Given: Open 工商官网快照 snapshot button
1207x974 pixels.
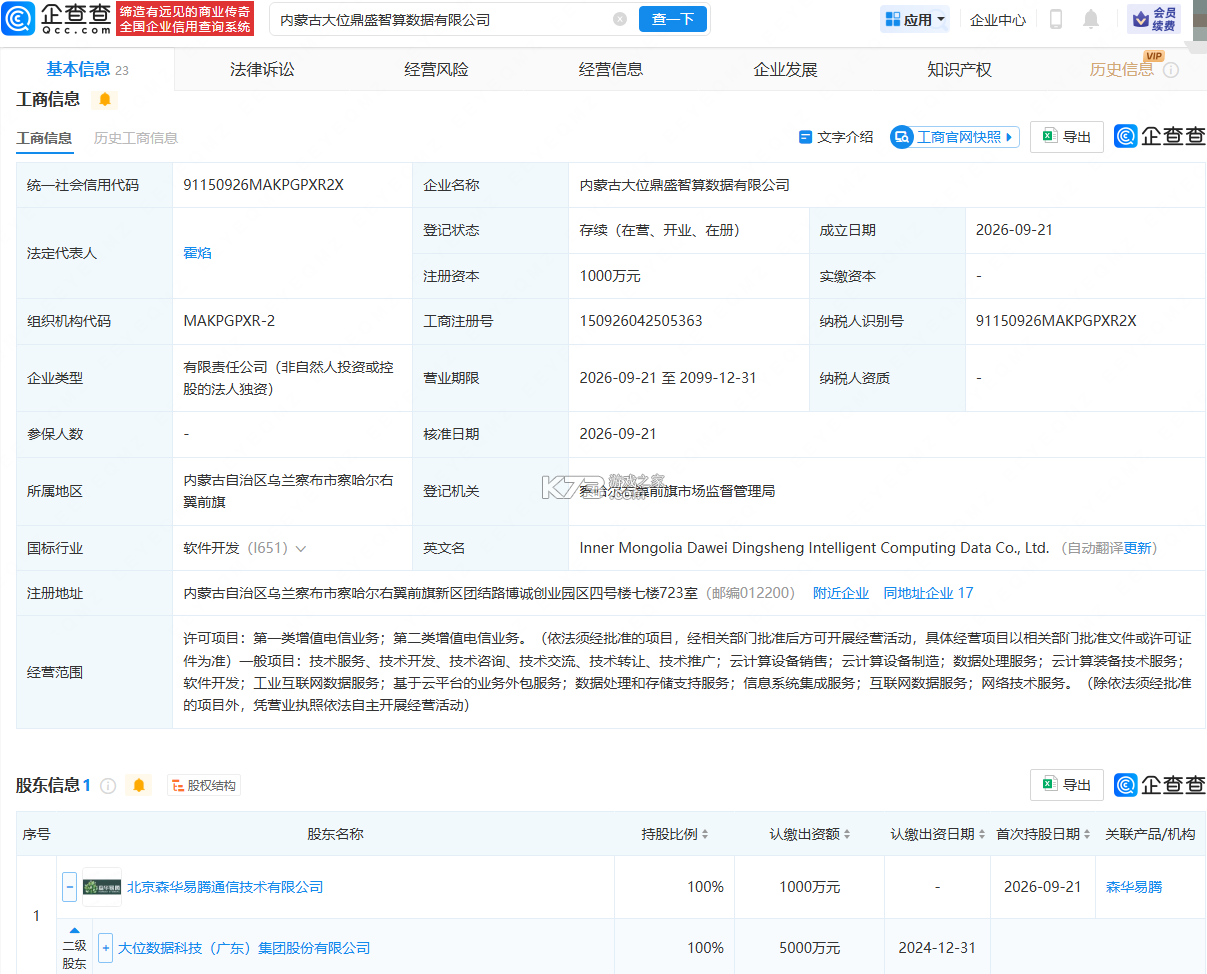Looking at the screenshot, I should (x=955, y=137).
